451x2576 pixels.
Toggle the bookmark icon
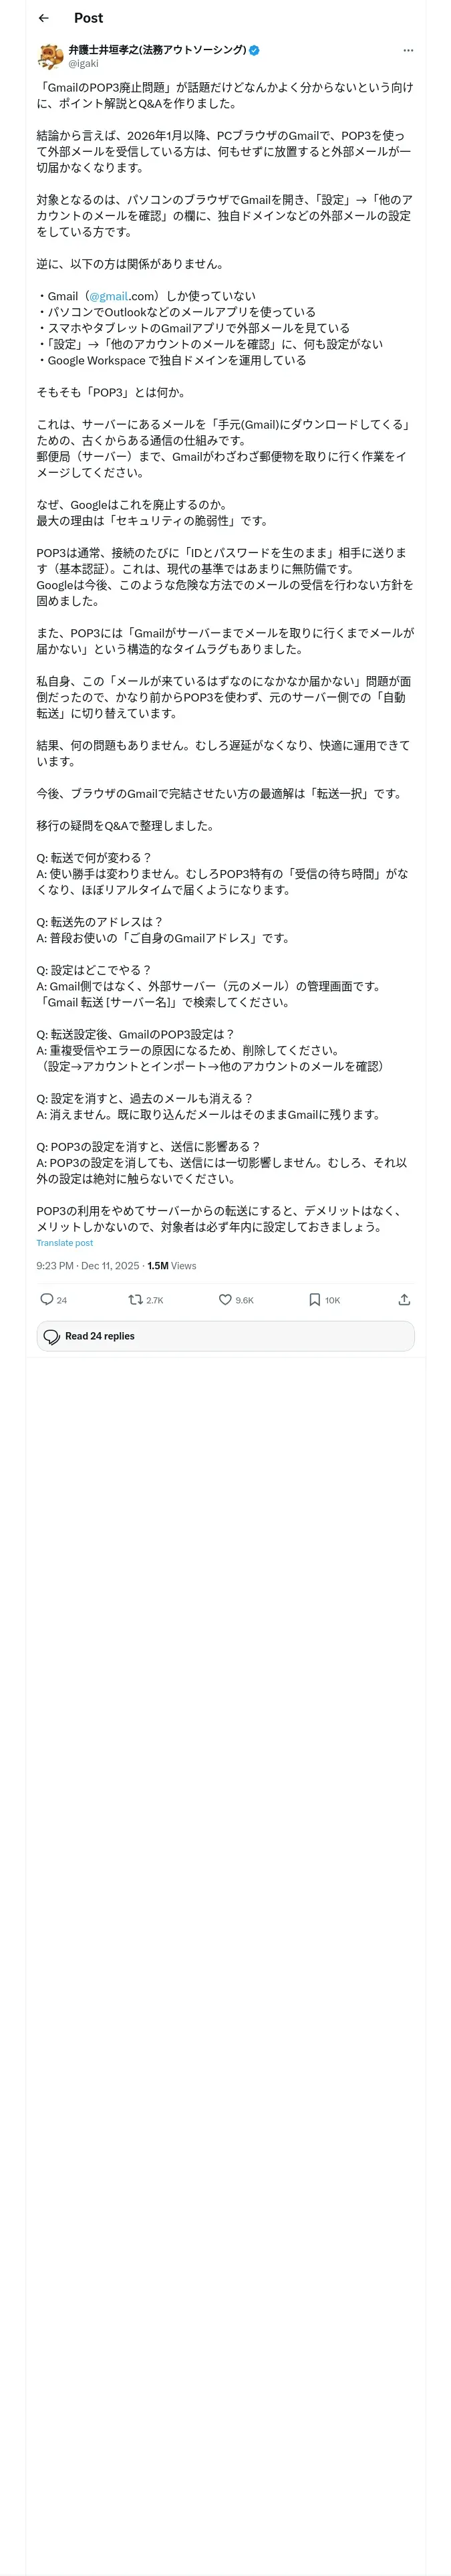(314, 1299)
